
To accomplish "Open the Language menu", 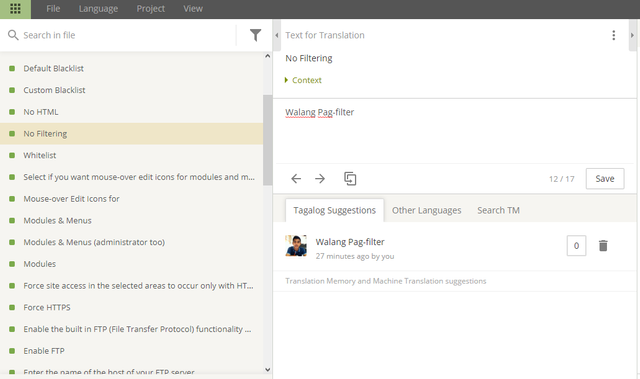I will pos(98,9).
